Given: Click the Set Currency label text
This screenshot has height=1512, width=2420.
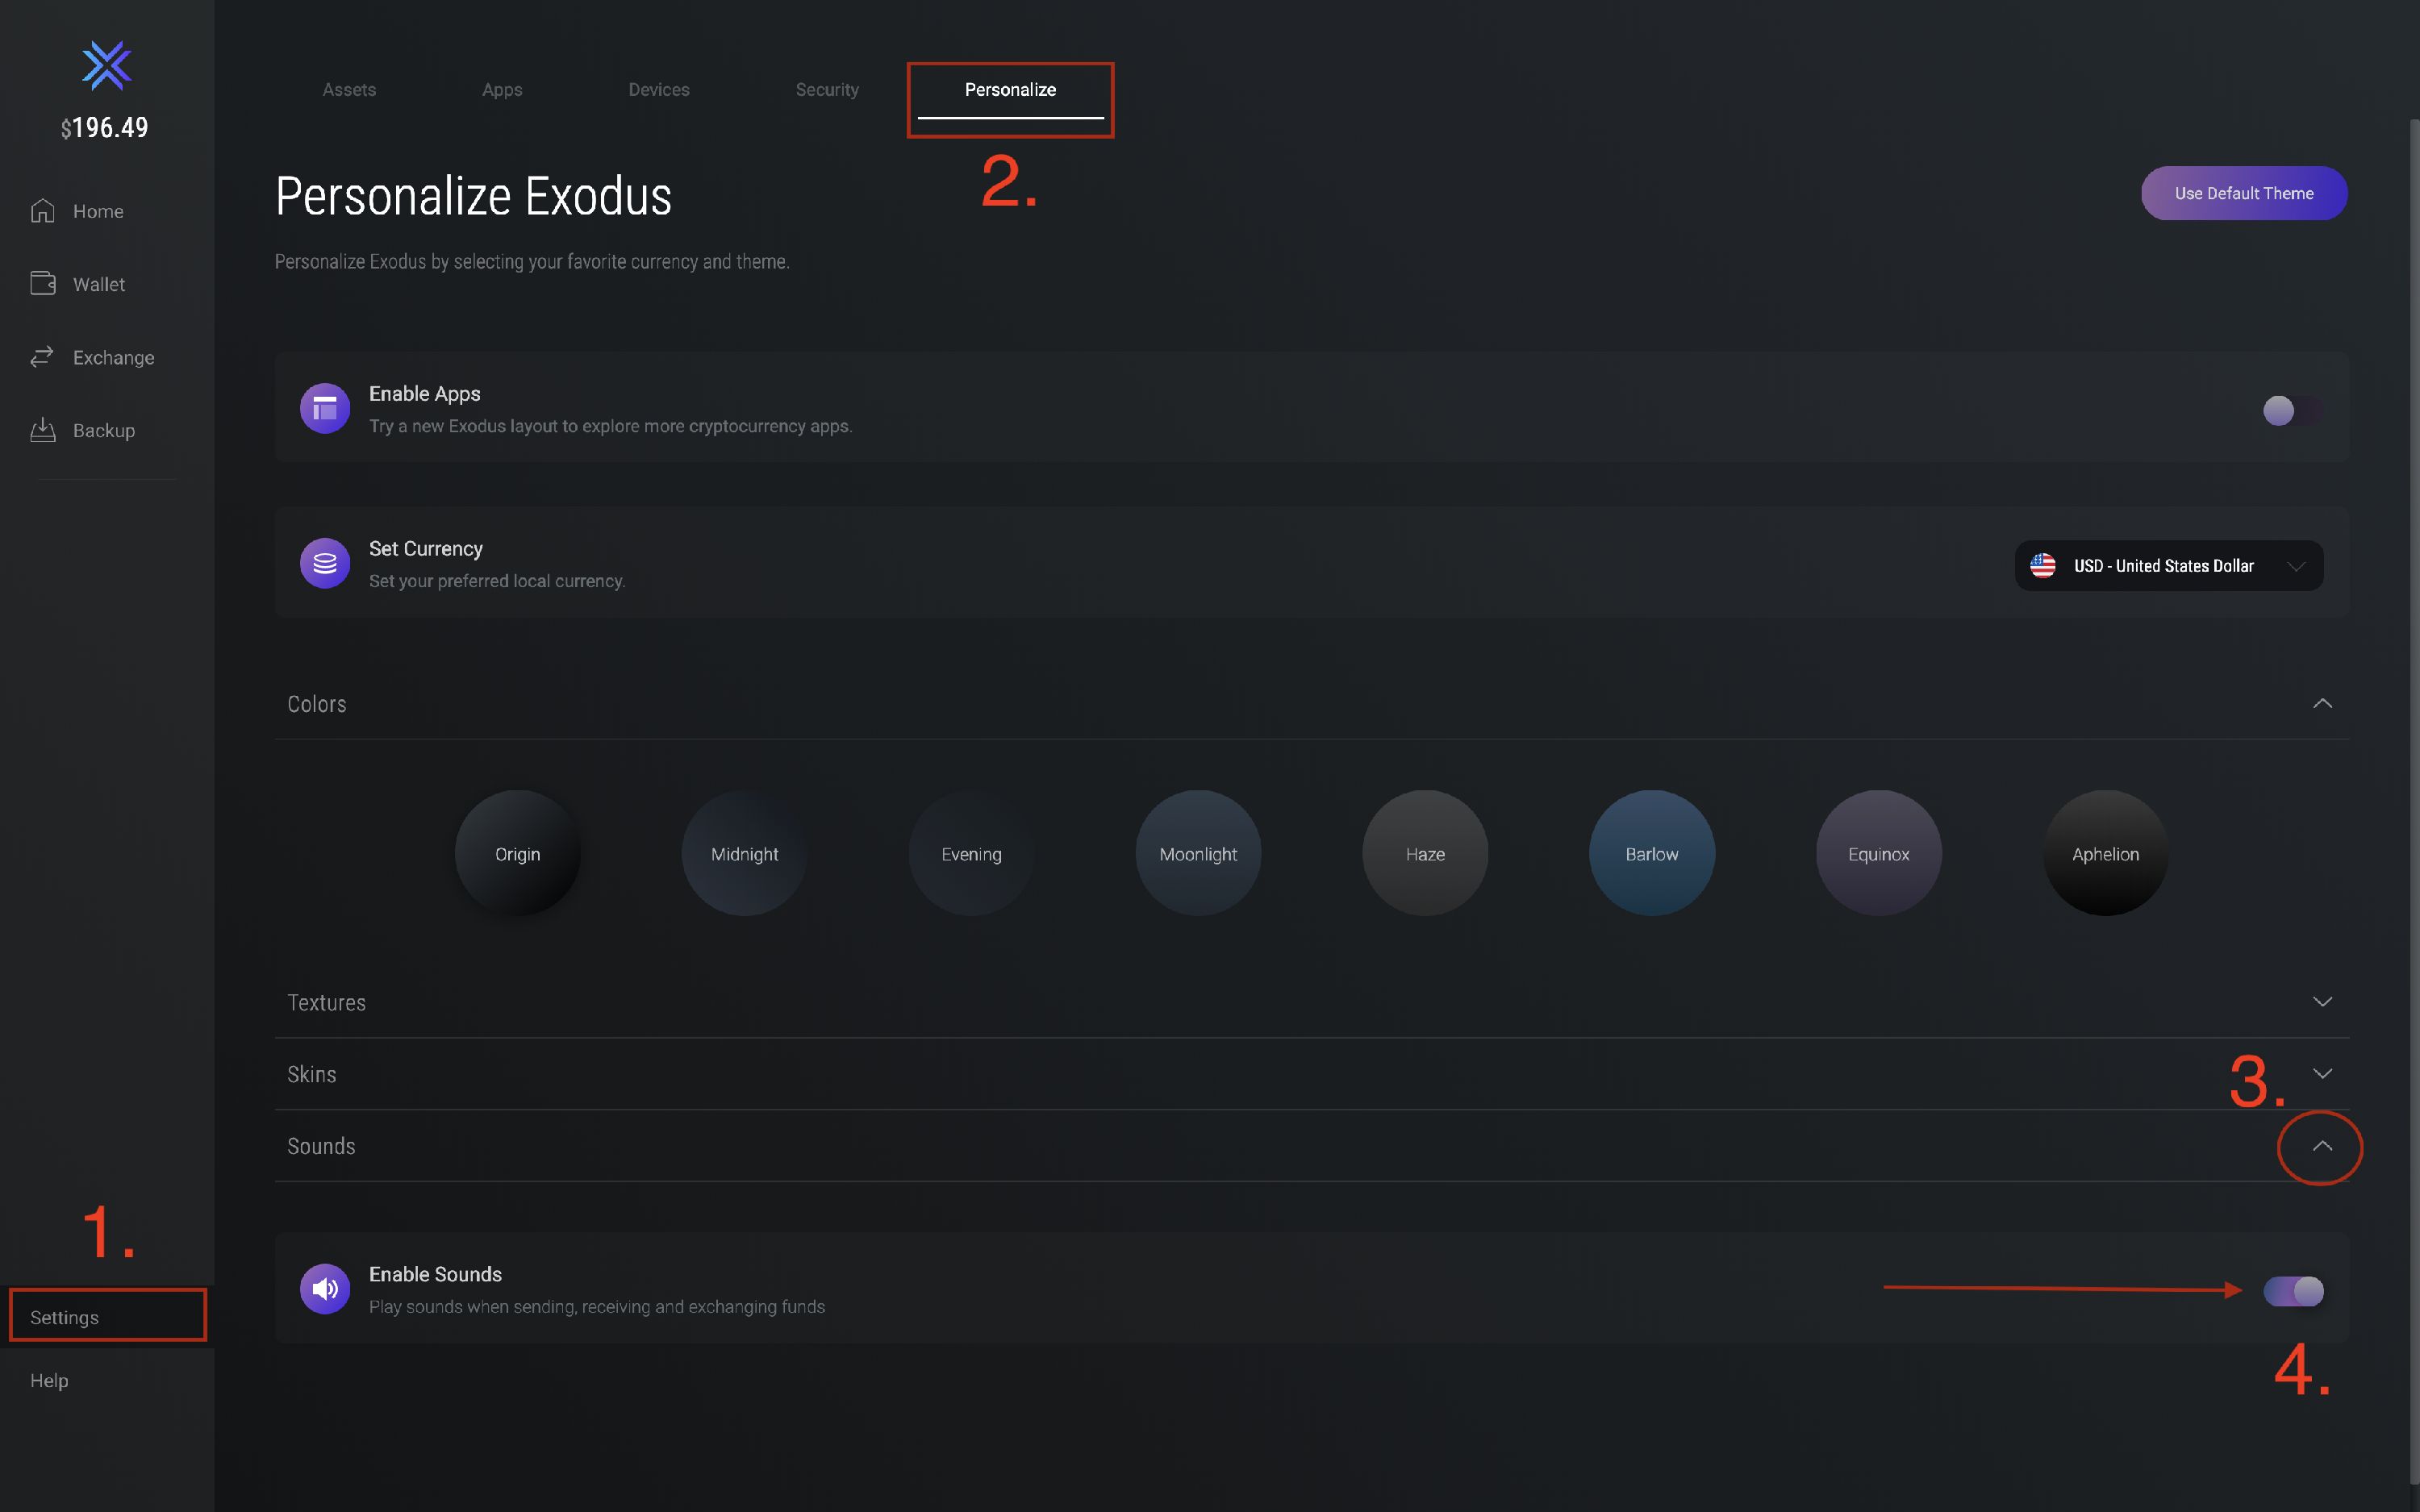Looking at the screenshot, I should pos(425,549).
